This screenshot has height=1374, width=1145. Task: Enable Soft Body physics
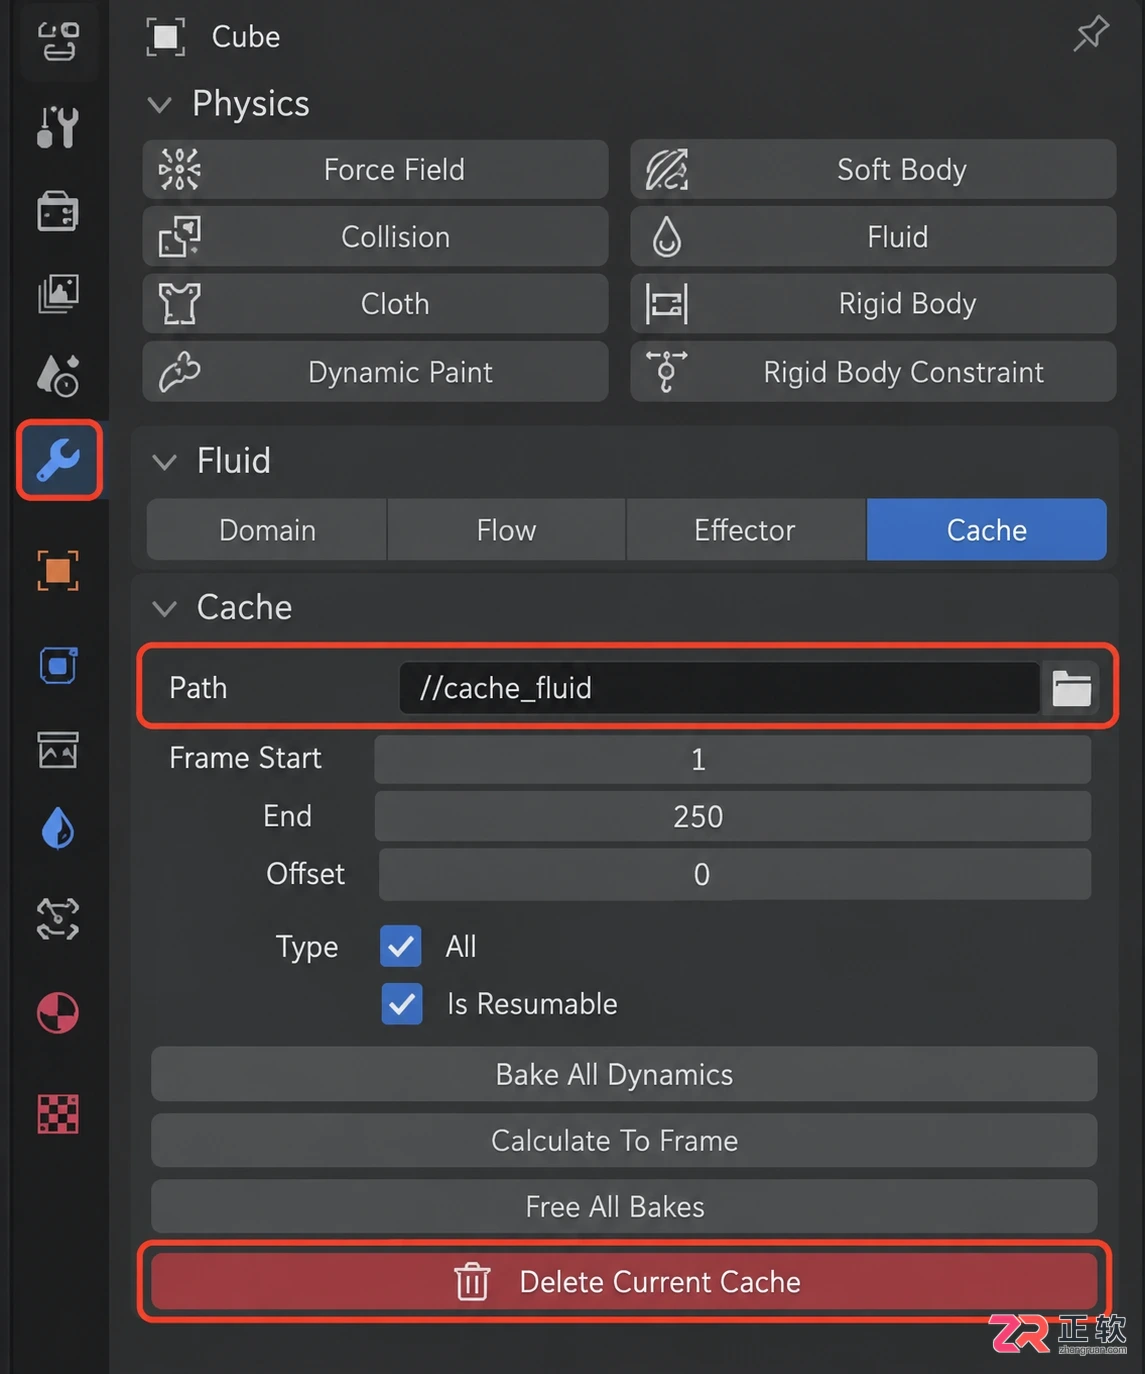(x=873, y=170)
